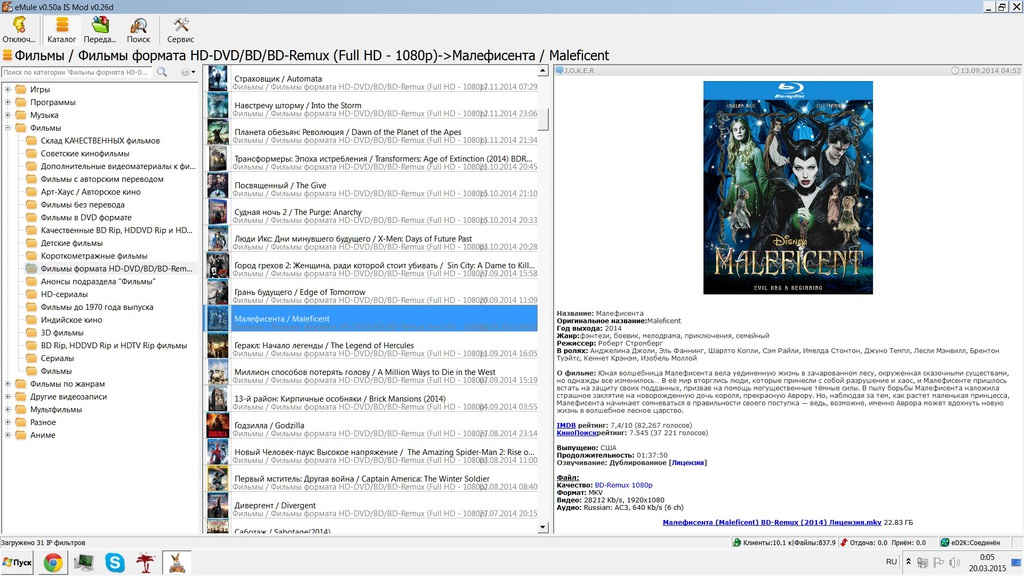Focus the category search input field
The width and height of the screenshot is (1024, 576).
(x=77, y=72)
